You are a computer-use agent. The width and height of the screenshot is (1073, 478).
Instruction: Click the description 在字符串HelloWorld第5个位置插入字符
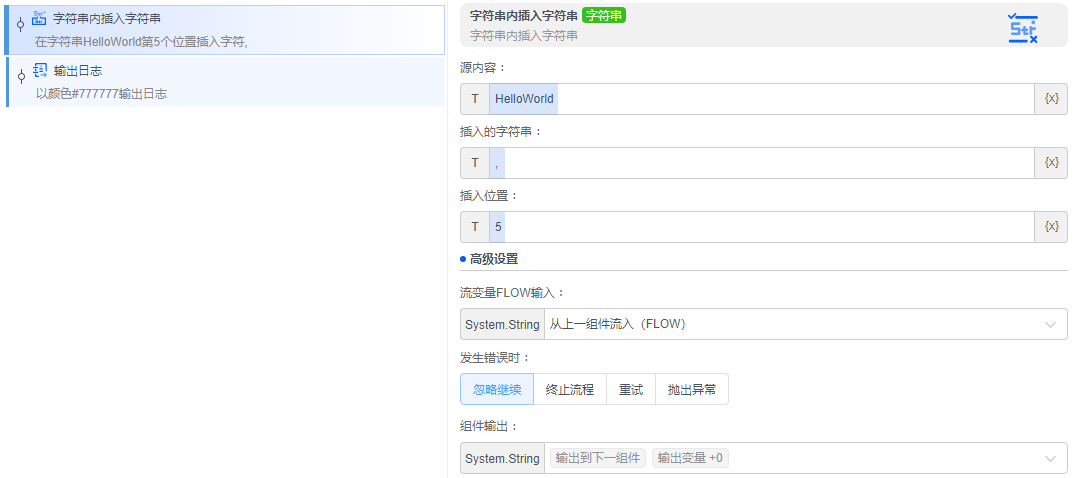pos(141,42)
